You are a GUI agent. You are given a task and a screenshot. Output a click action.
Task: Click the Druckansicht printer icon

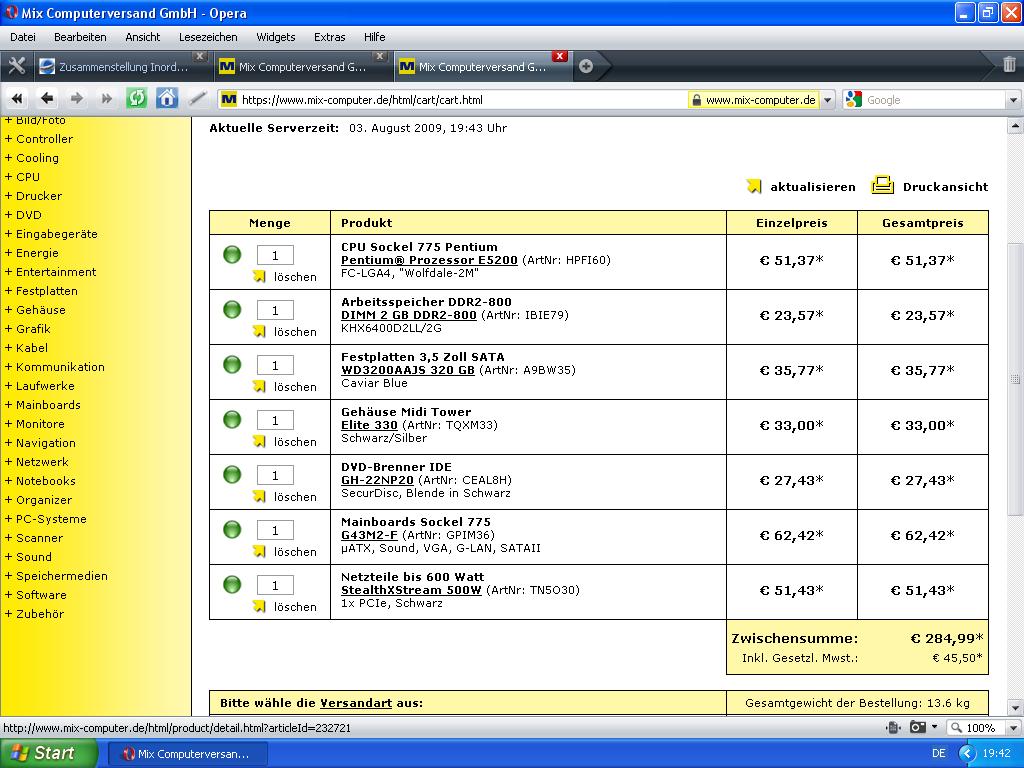pyautogui.click(x=882, y=185)
